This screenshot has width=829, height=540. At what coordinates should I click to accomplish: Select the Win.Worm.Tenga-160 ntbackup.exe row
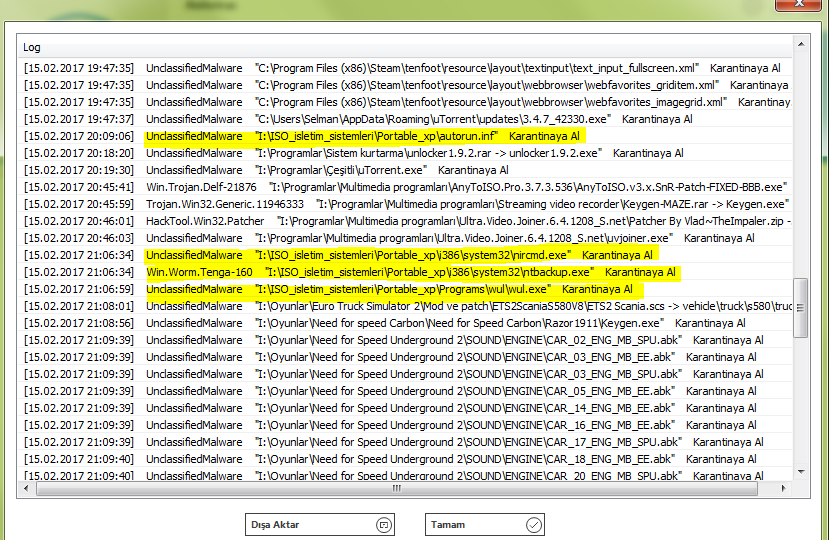[406, 272]
